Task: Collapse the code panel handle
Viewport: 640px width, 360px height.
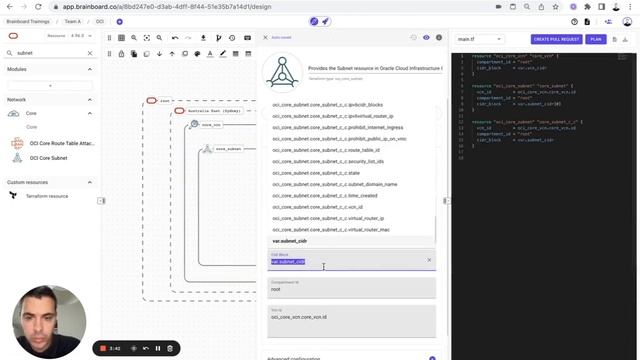Action: (x=446, y=200)
